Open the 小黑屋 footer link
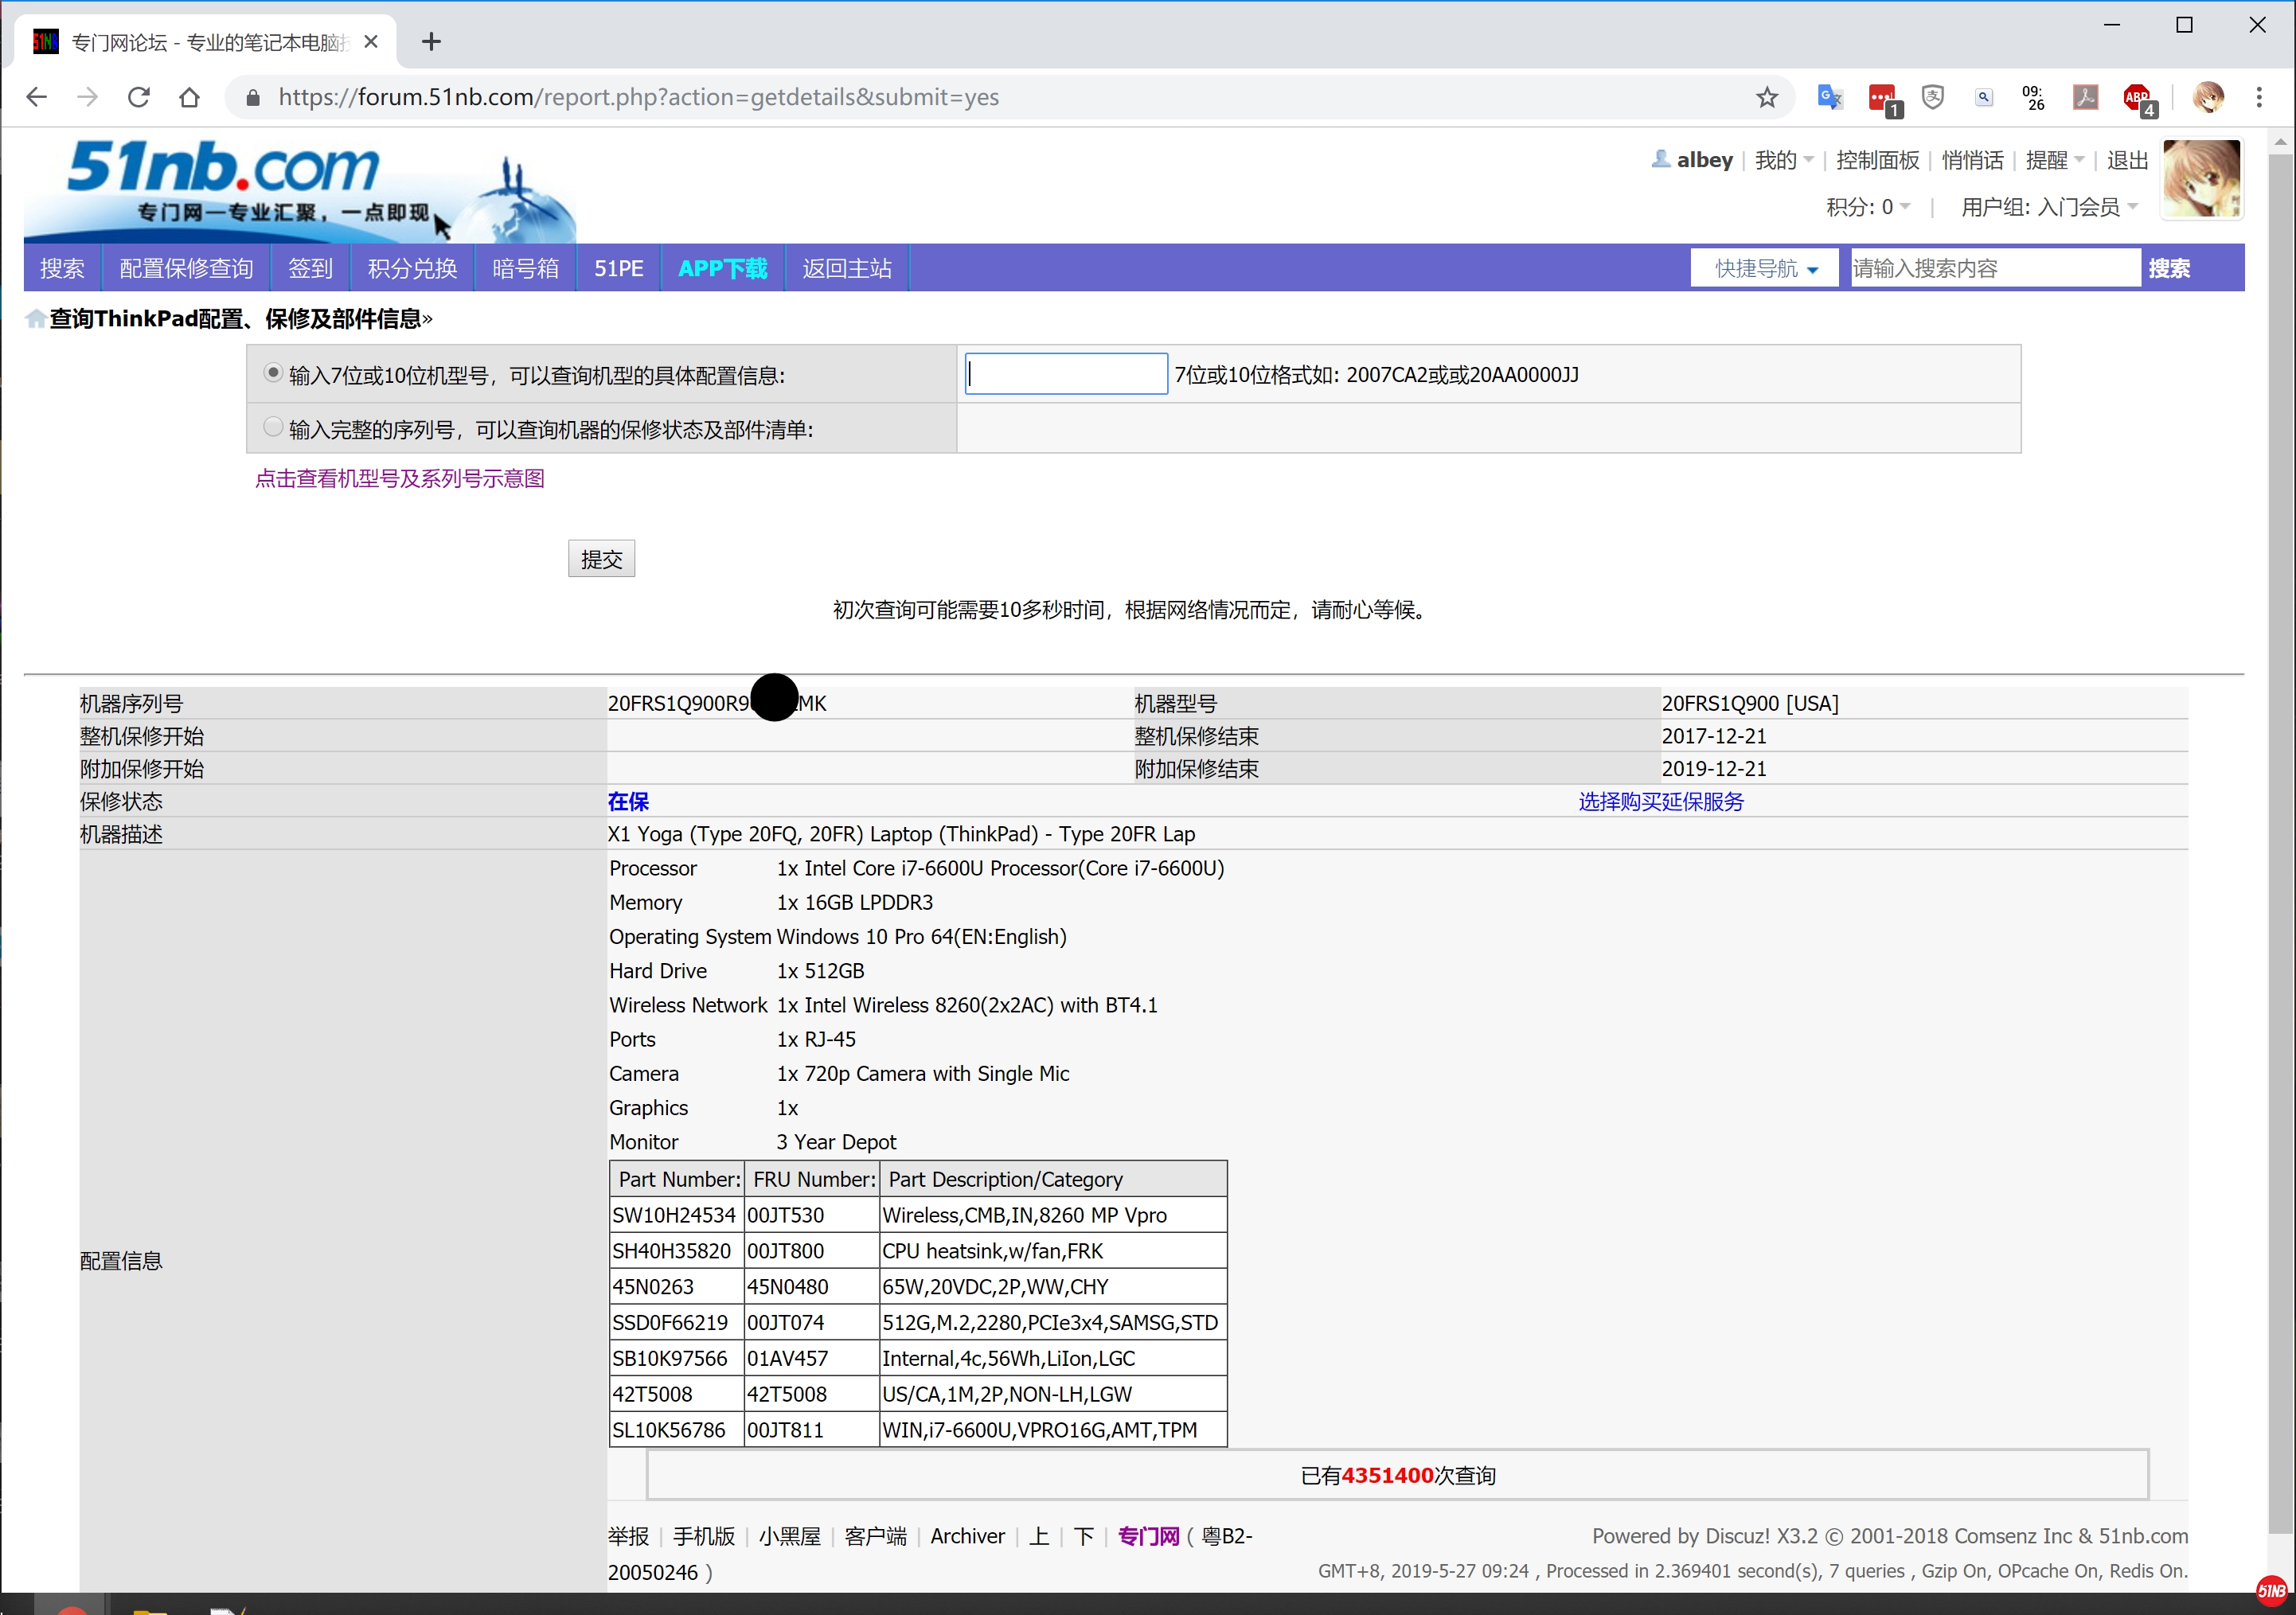Screen dimensions: 2296x1615 pyautogui.click(x=789, y=1536)
